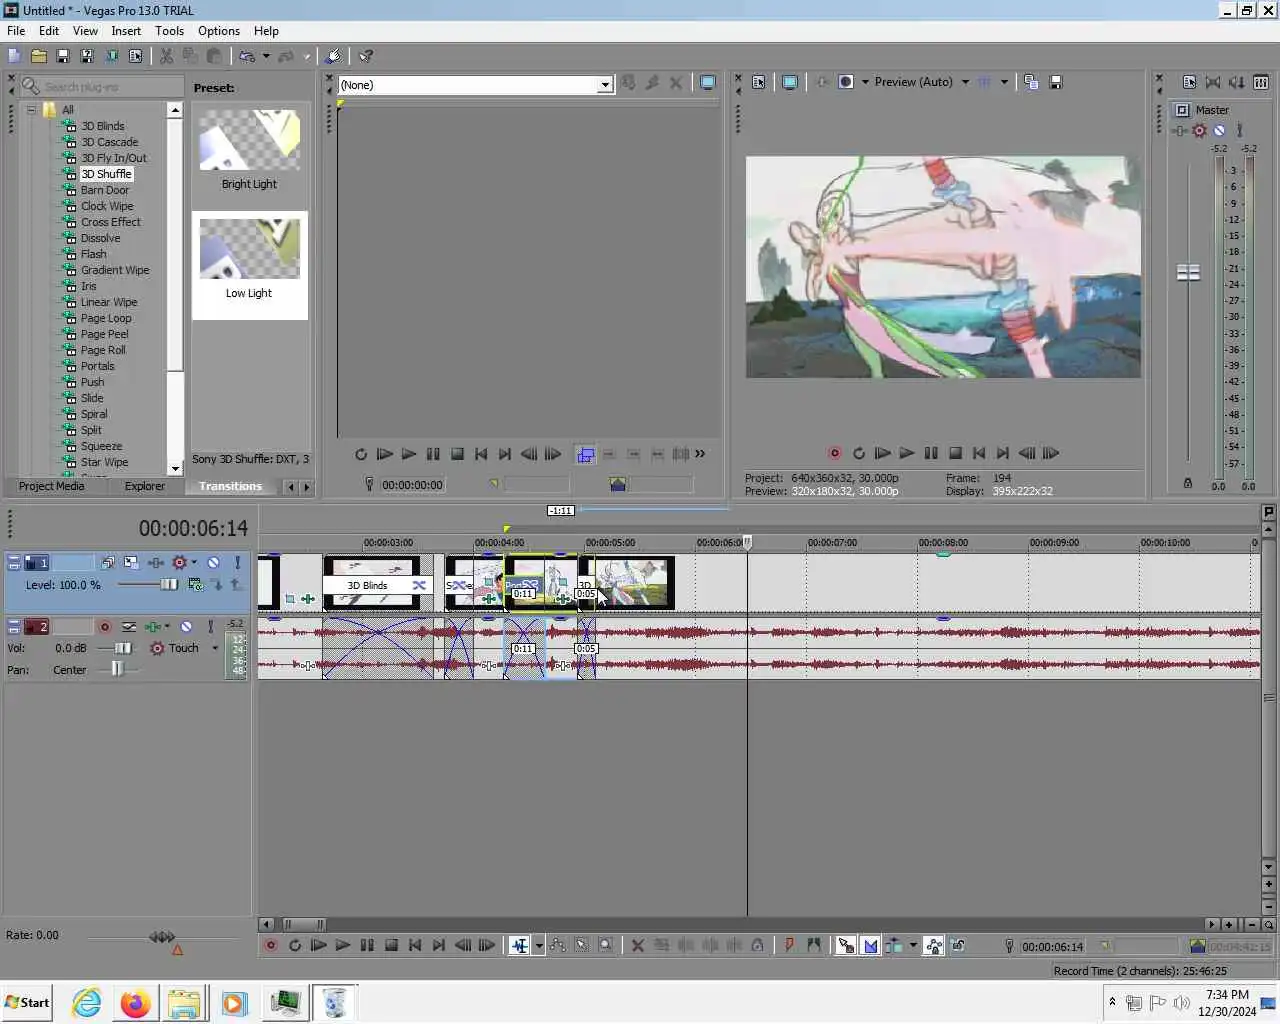Viewport: 1280px width, 1024px height.
Task: Toggle Automatic Crossfades button
Action: (870, 945)
